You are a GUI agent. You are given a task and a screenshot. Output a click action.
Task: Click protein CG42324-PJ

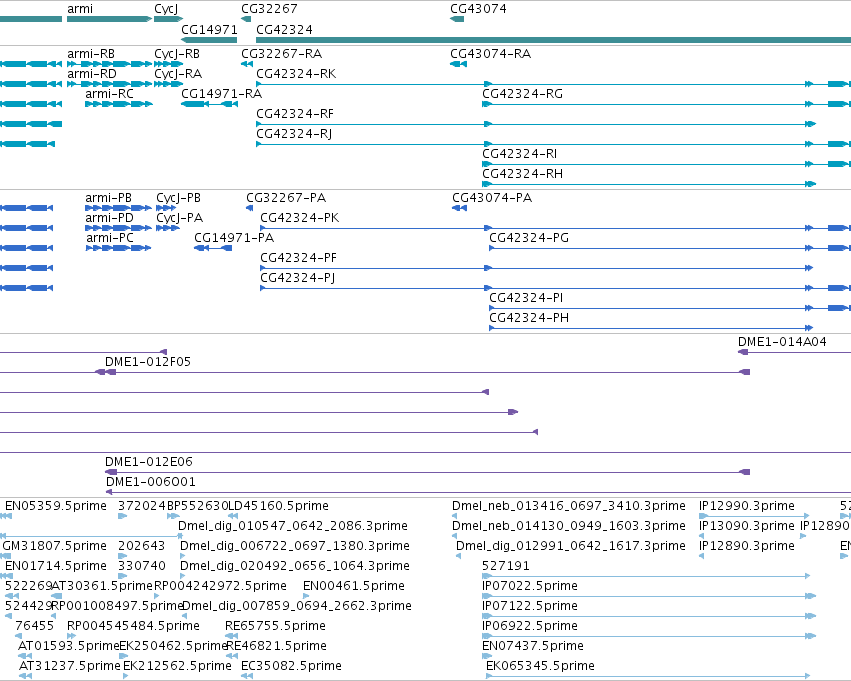pos(297,279)
